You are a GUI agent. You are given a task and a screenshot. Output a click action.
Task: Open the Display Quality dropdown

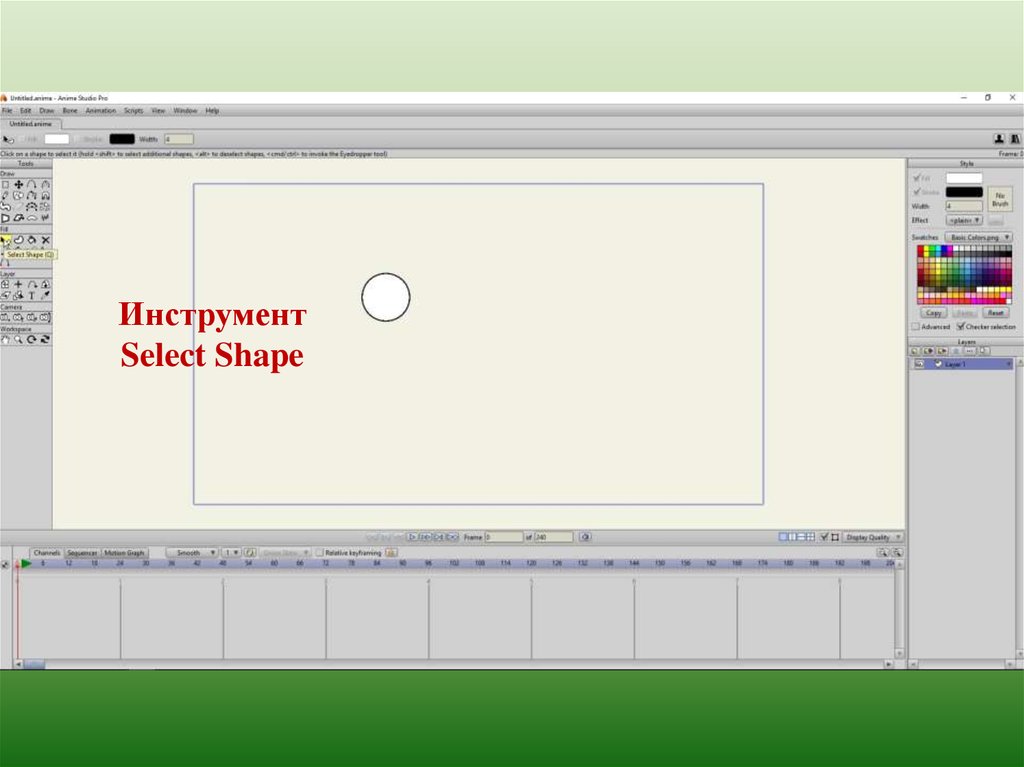click(x=873, y=537)
